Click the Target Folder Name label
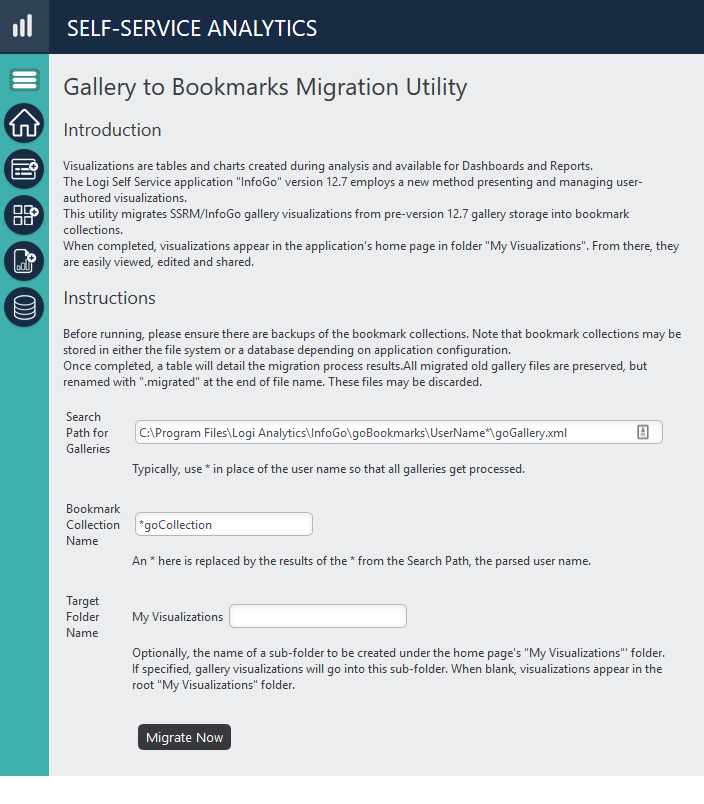The height and width of the screenshot is (804, 704). (x=83, y=616)
